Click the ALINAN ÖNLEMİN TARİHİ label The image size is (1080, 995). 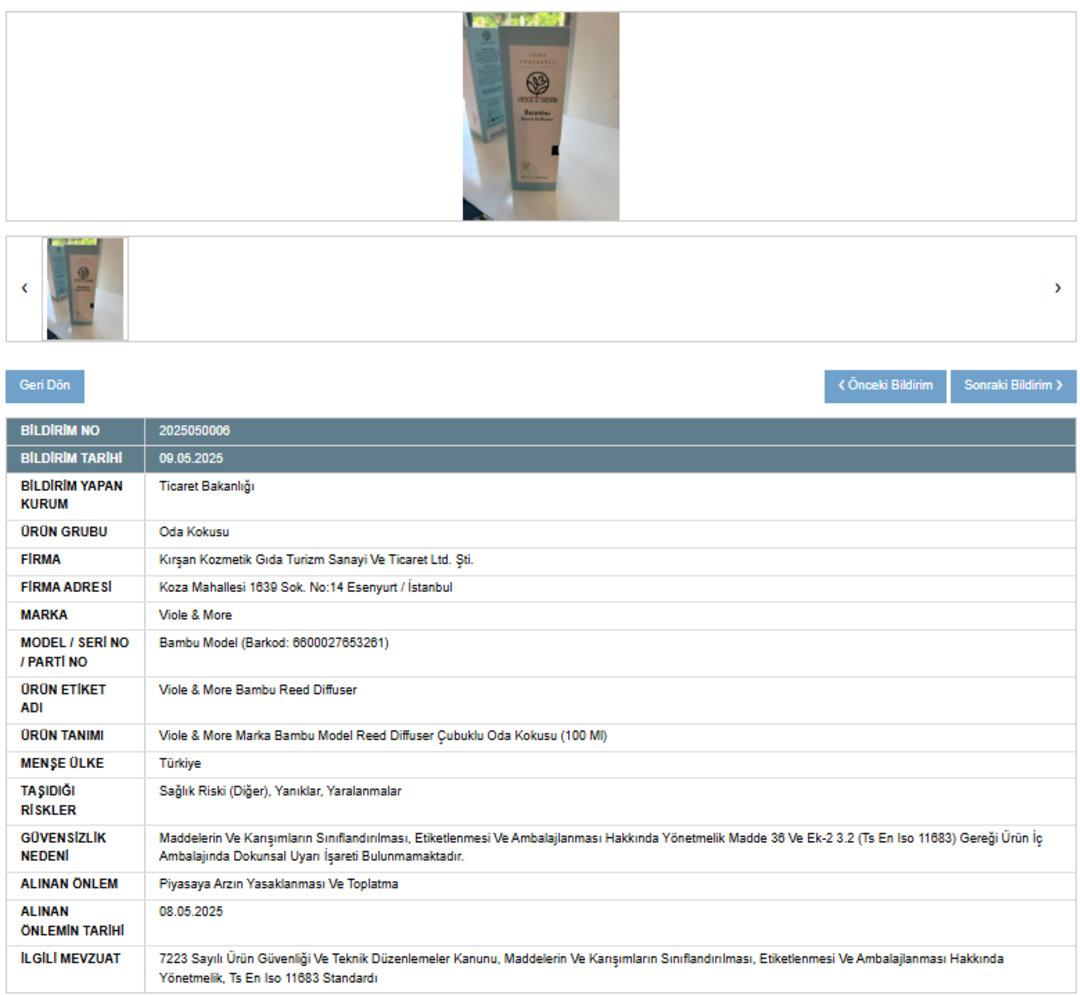pos(72,921)
